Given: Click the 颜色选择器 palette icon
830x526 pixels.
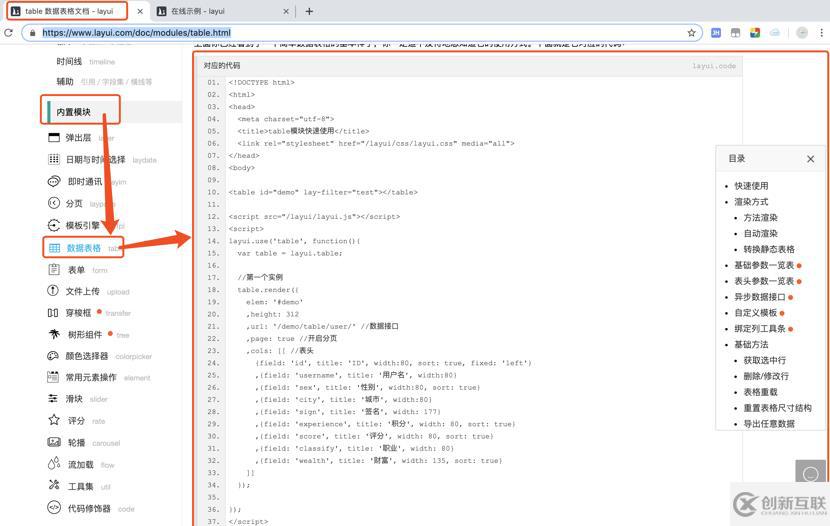Looking at the screenshot, I should click(53, 356).
